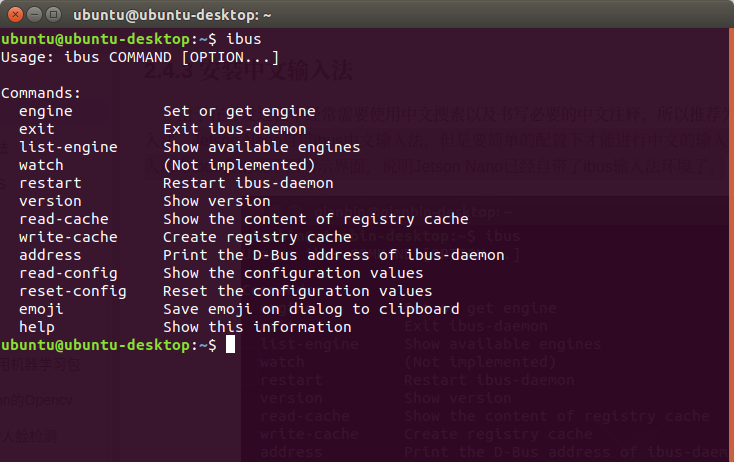Click 'Reset the configuration values' description
734x462 pixels.
click(298, 291)
